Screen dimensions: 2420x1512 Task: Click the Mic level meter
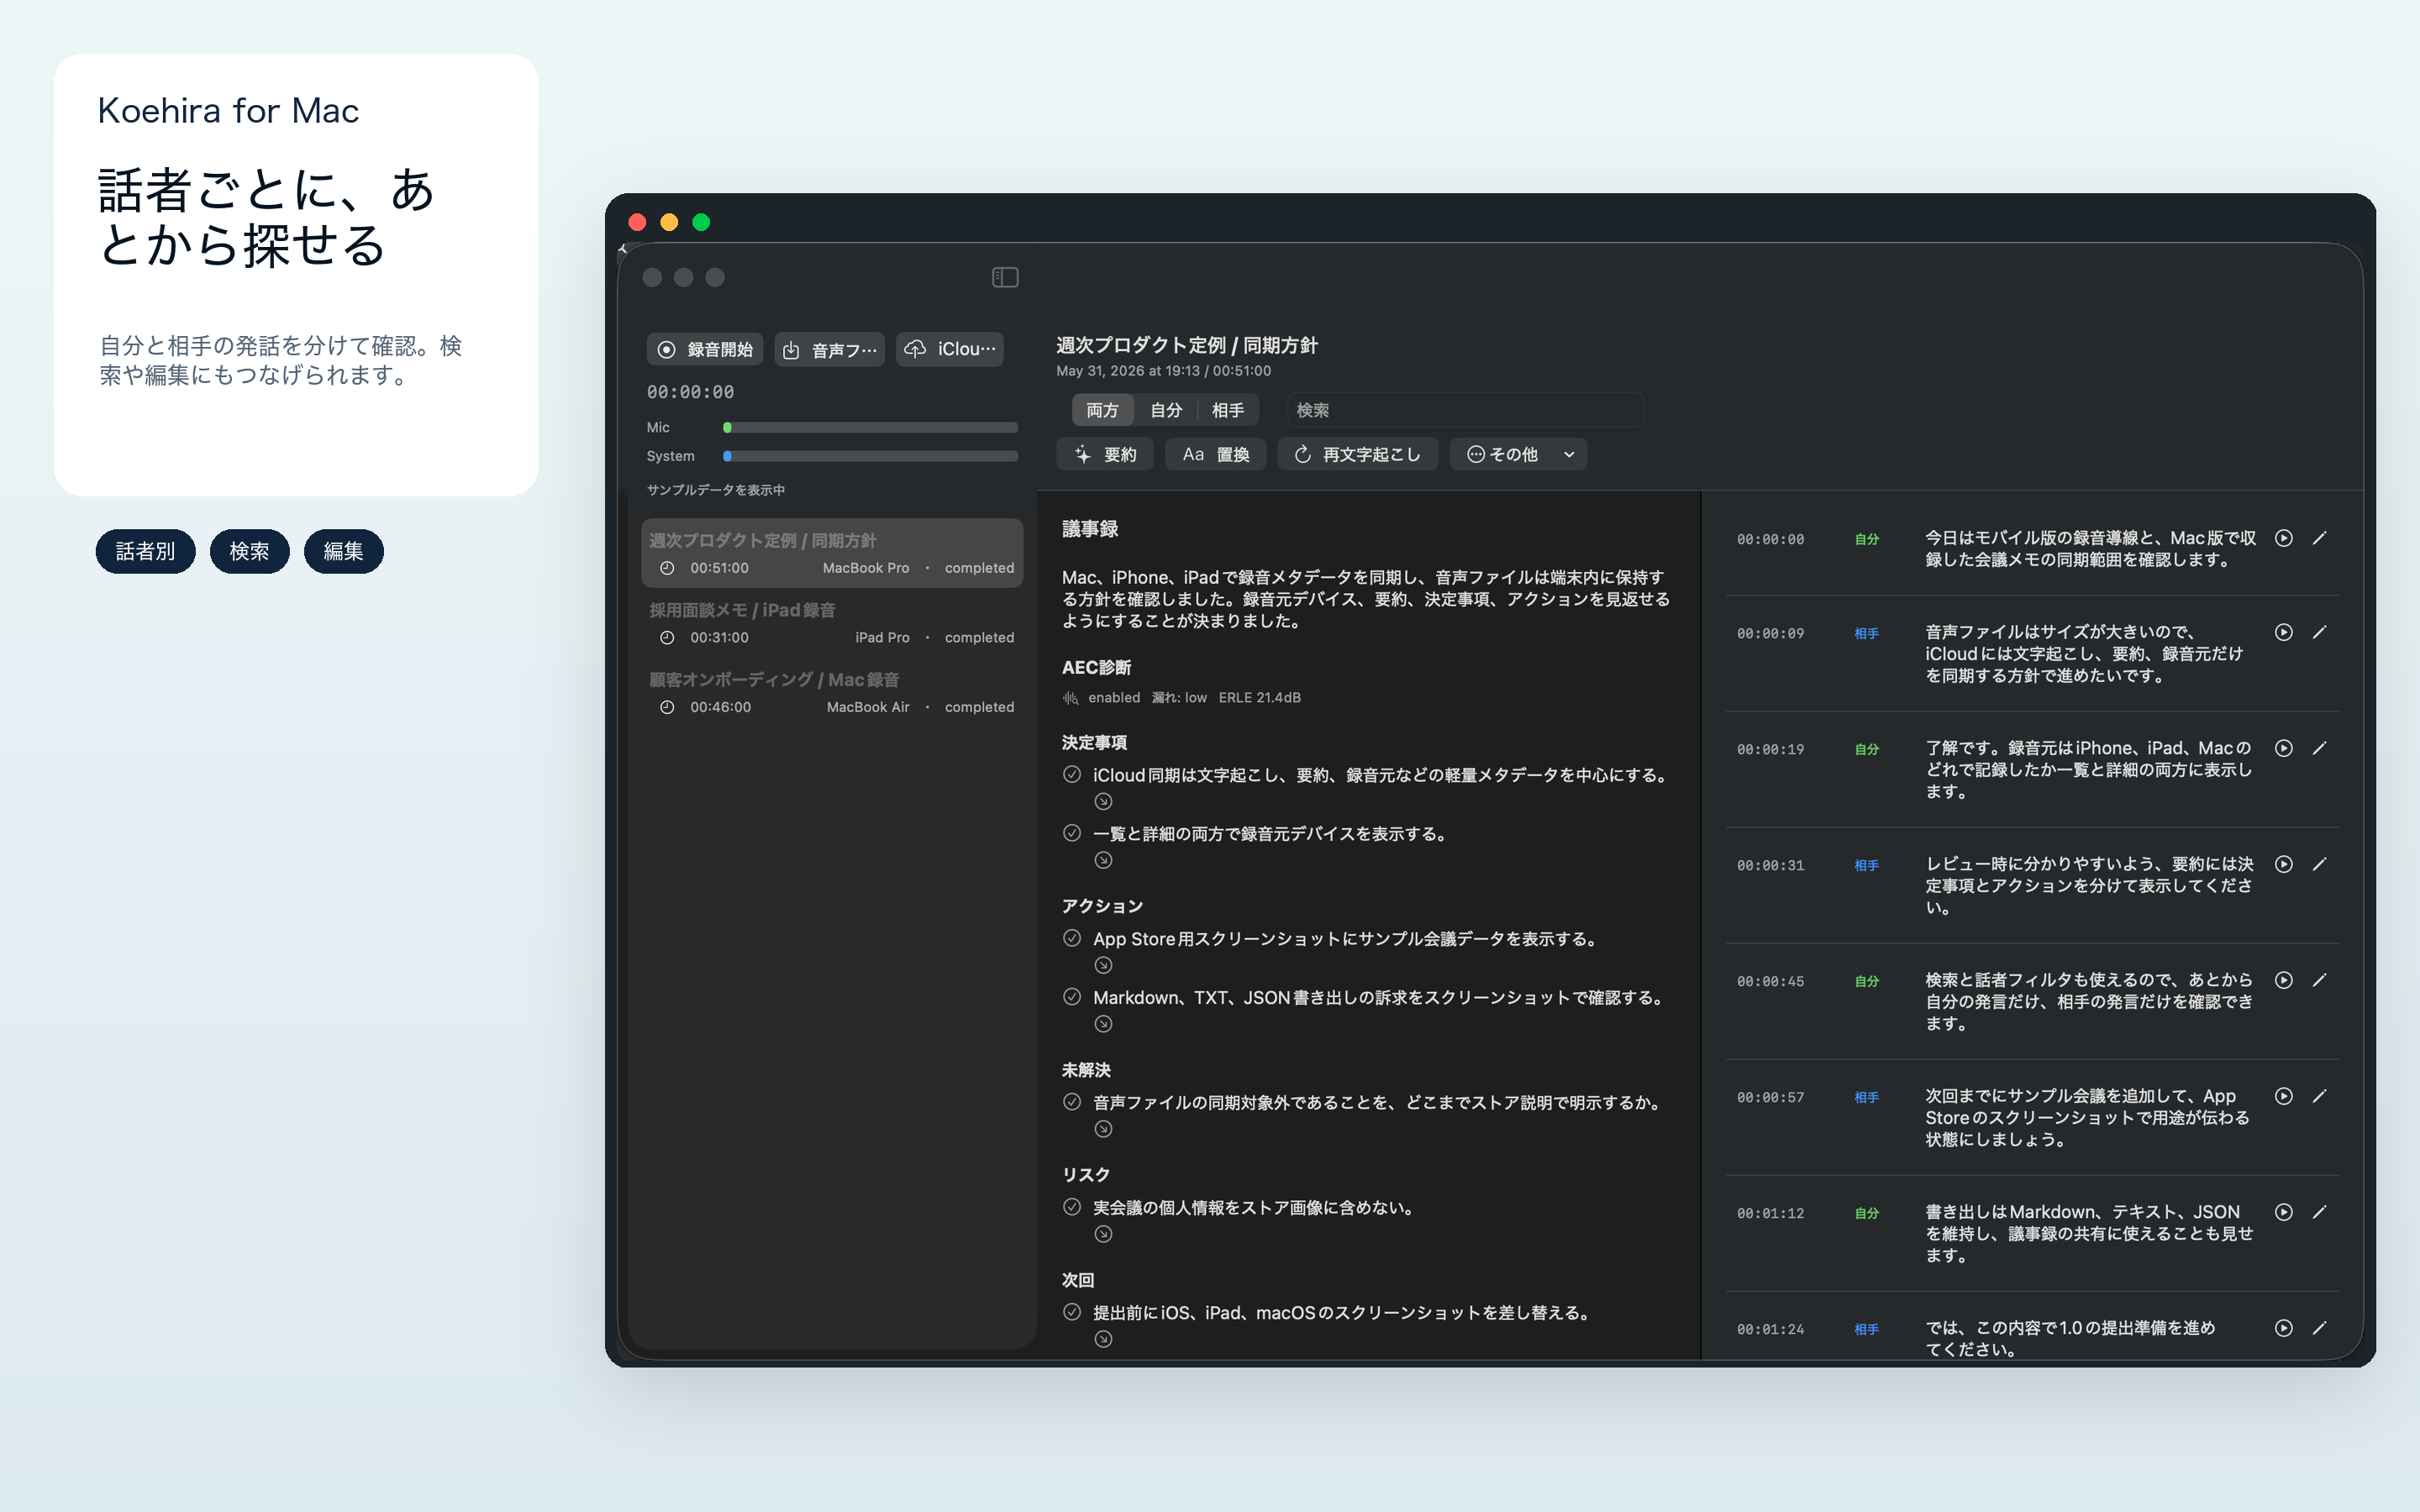tap(870, 427)
